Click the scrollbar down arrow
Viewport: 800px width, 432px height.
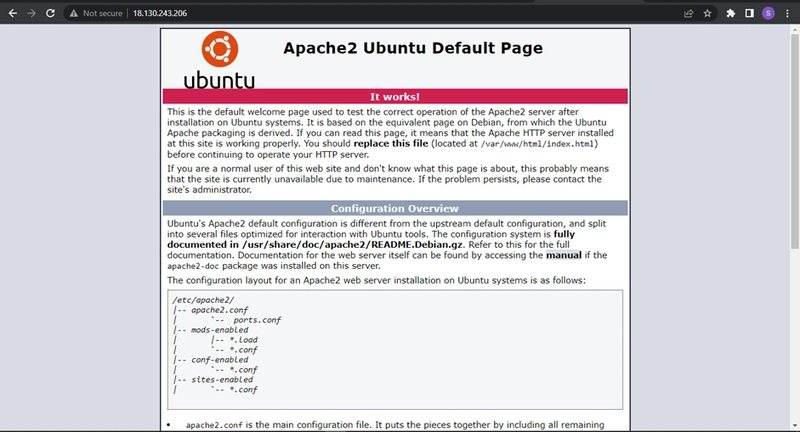coord(795,425)
